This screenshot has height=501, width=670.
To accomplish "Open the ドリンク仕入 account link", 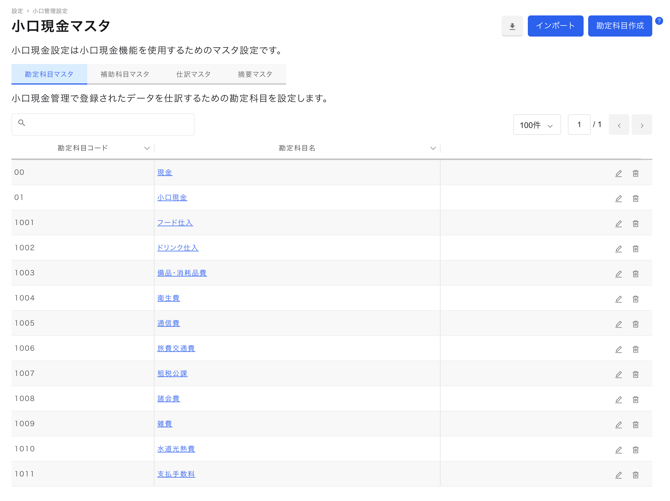I will click(x=178, y=248).
